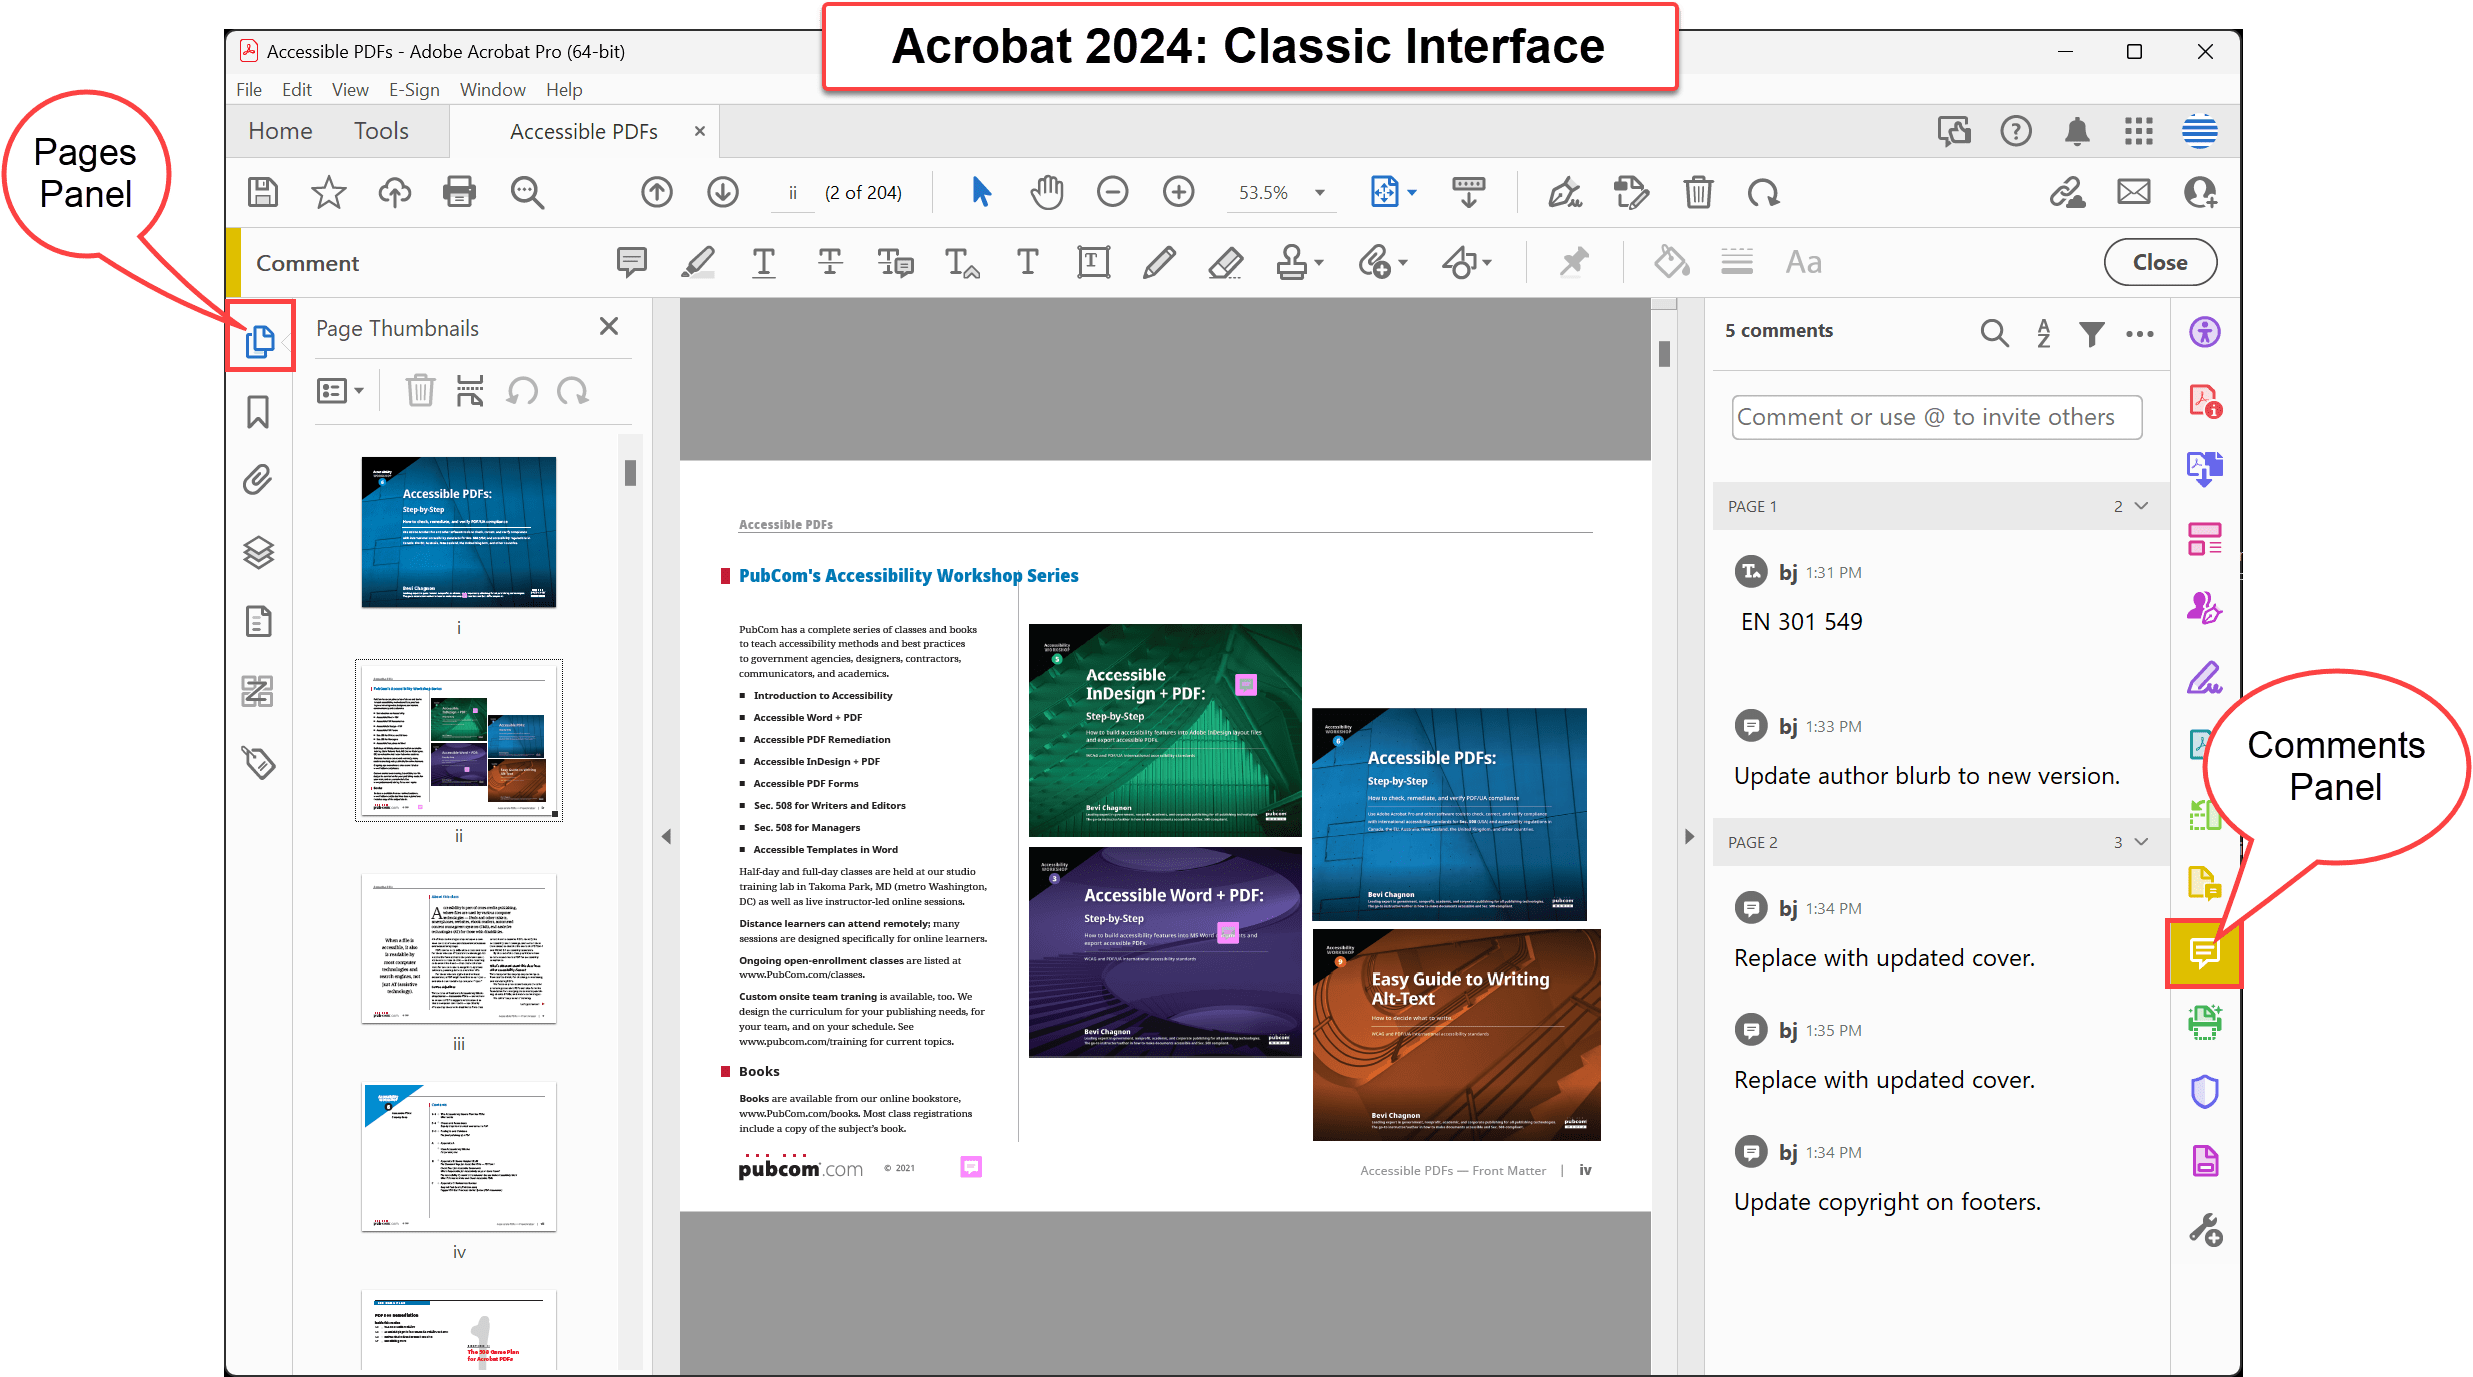2473x1377 pixels.
Task: Toggle the Comments panel closed
Action: tap(2203, 954)
